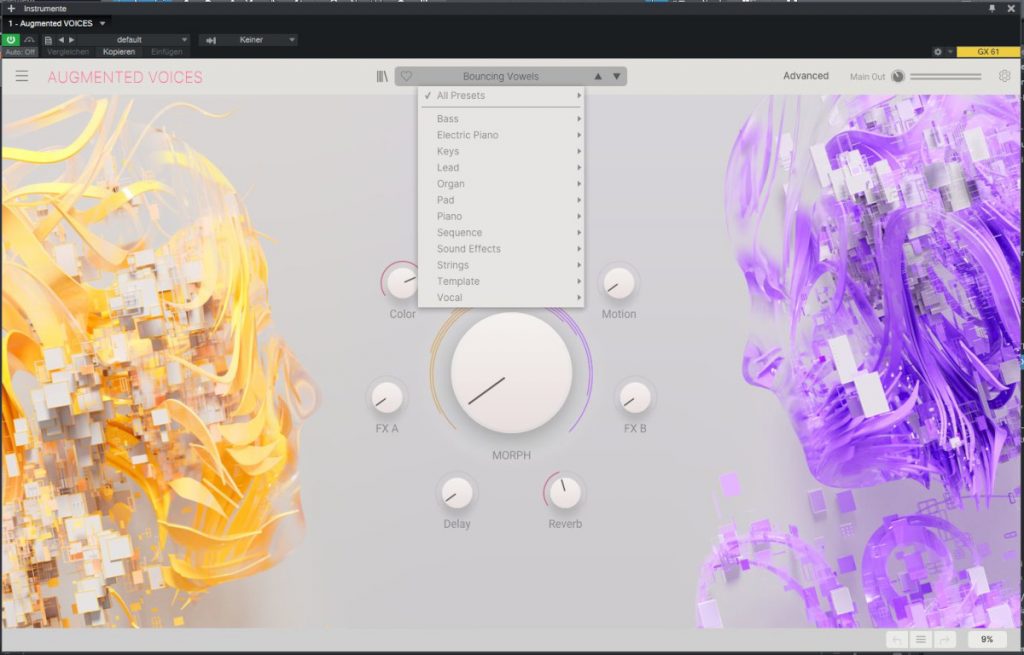
Task: Choose the Piano preset category
Action: 501,216
